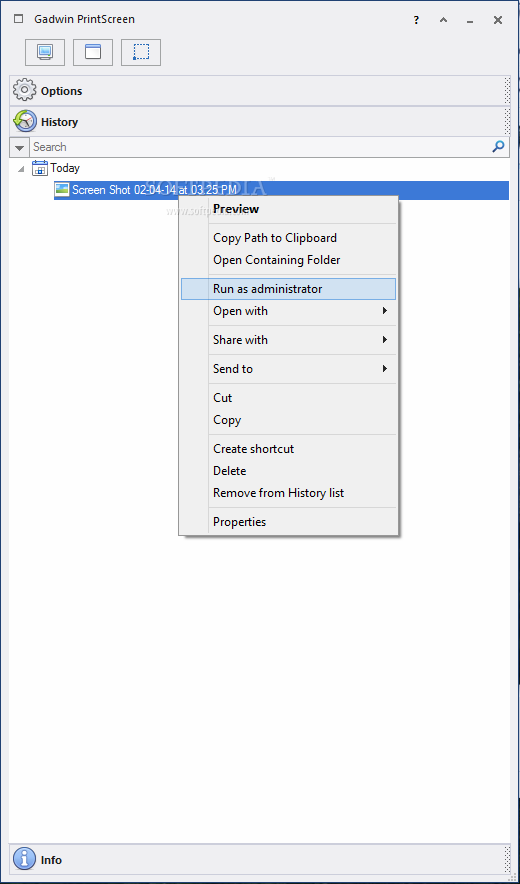Select Open Containing Folder
520x884 pixels.
pos(288,260)
